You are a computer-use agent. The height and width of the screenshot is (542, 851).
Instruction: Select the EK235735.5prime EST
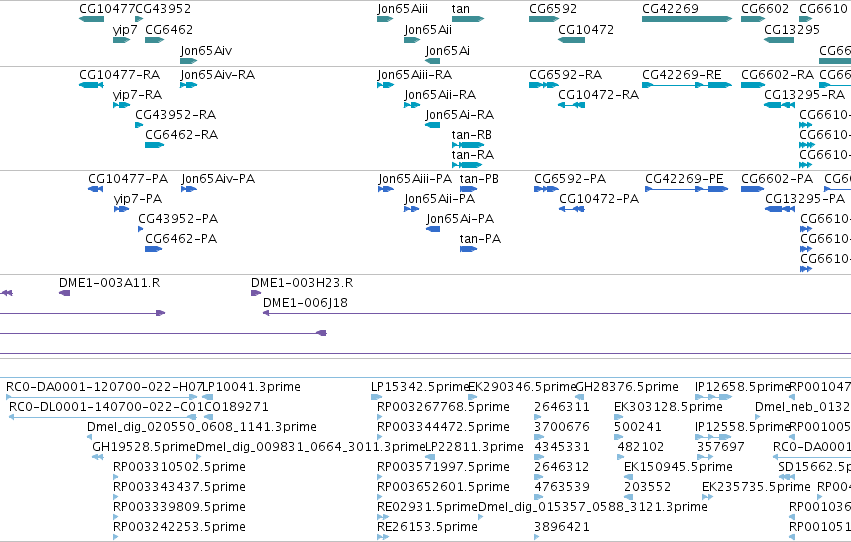tap(708, 498)
